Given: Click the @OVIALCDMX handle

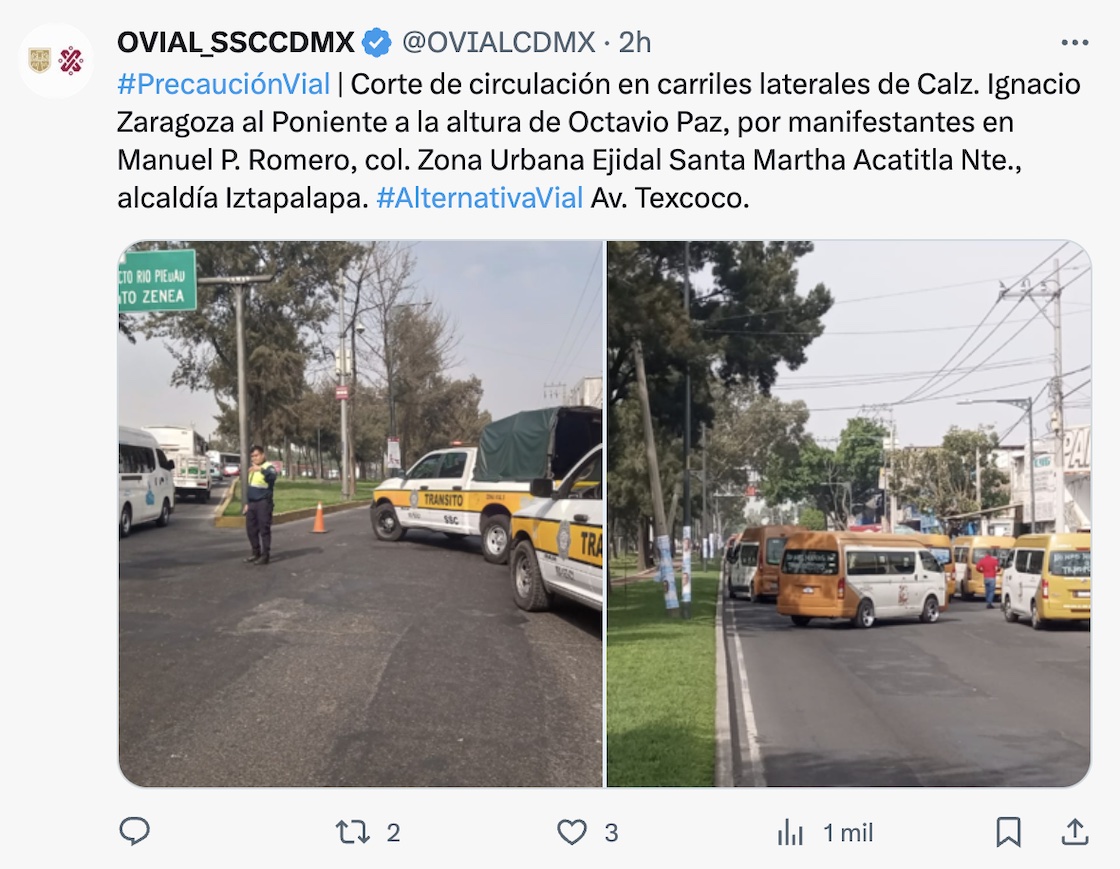Looking at the screenshot, I should point(499,43).
